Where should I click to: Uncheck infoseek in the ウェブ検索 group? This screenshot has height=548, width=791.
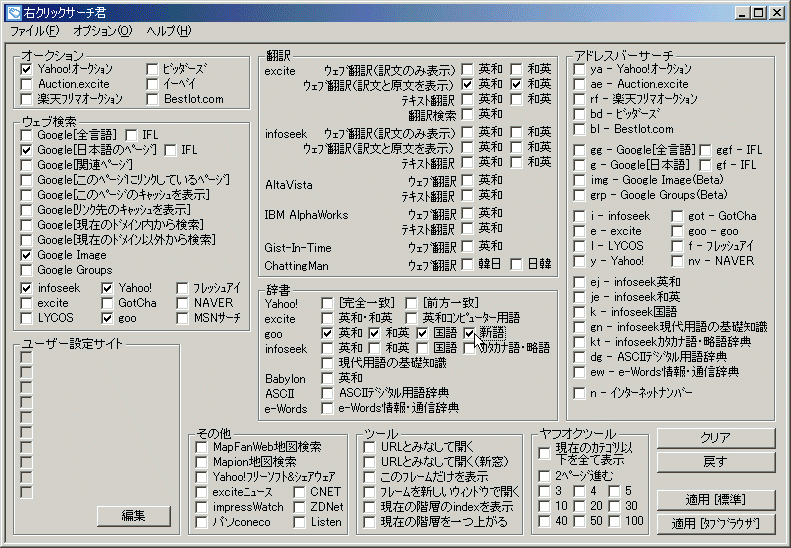(x=26, y=288)
